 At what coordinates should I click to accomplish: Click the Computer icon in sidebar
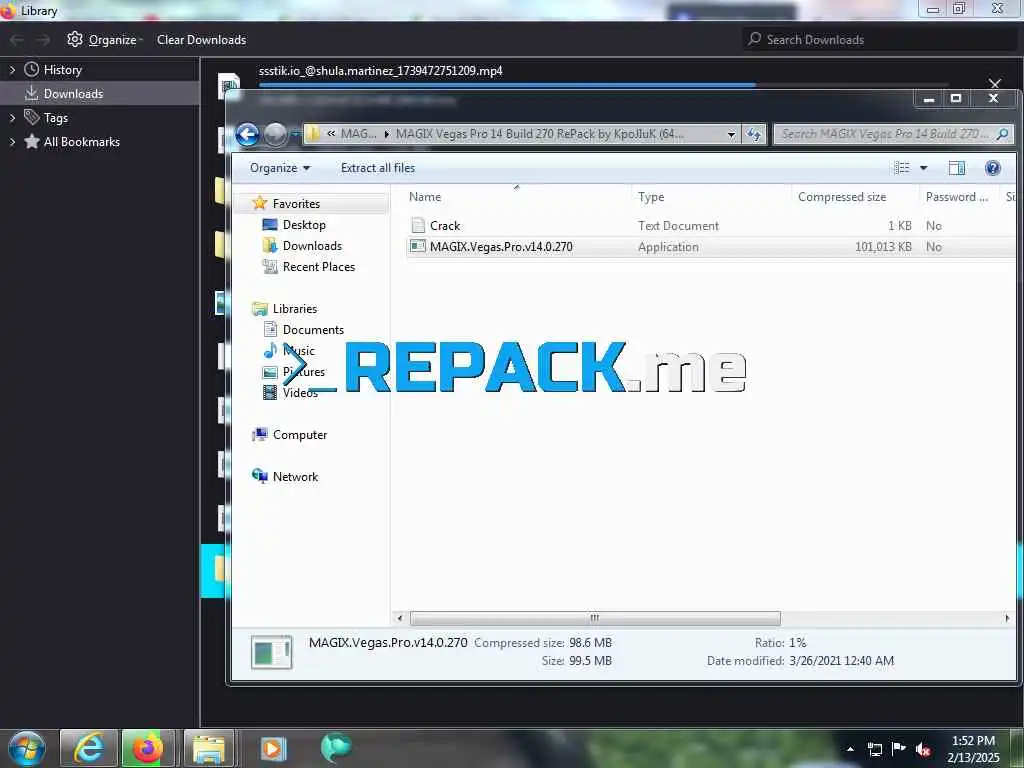(259, 434)
